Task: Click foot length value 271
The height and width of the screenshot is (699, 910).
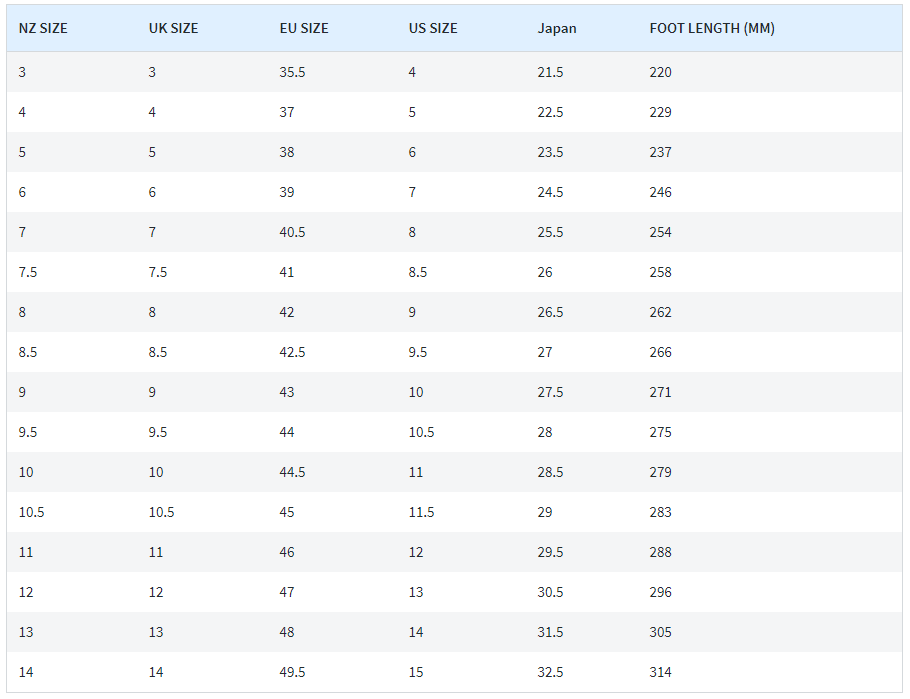Action: click(x=660, y=392)
